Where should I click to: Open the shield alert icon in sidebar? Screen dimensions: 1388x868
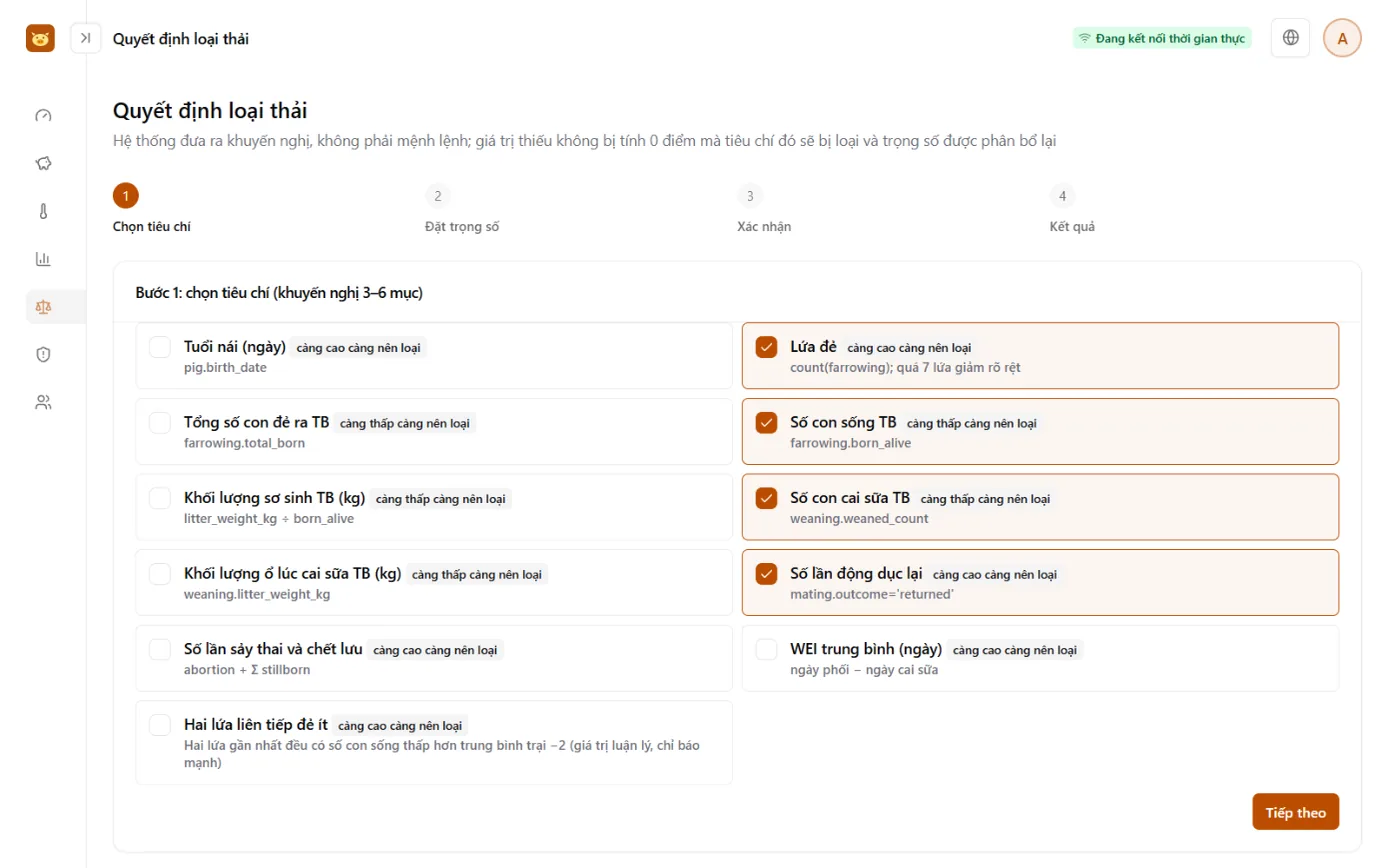coord(43,354)
